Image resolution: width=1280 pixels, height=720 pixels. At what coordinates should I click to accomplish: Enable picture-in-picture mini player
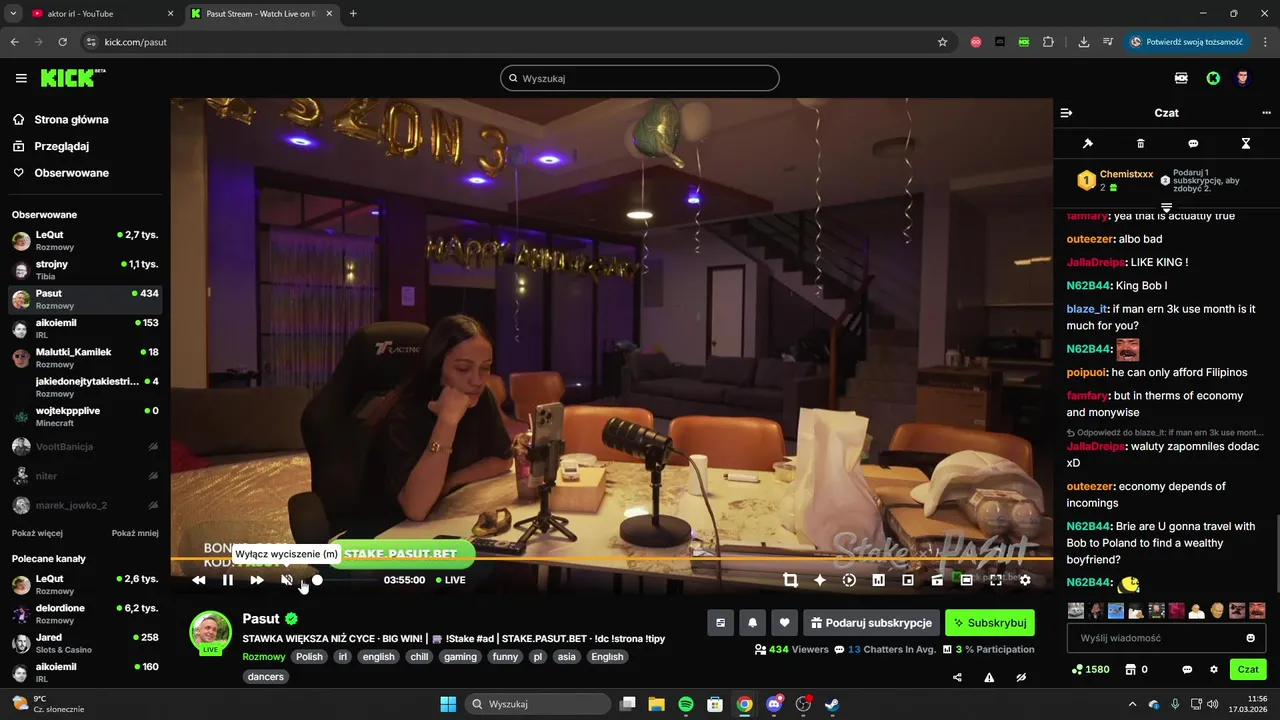click(x=908, y=580)
